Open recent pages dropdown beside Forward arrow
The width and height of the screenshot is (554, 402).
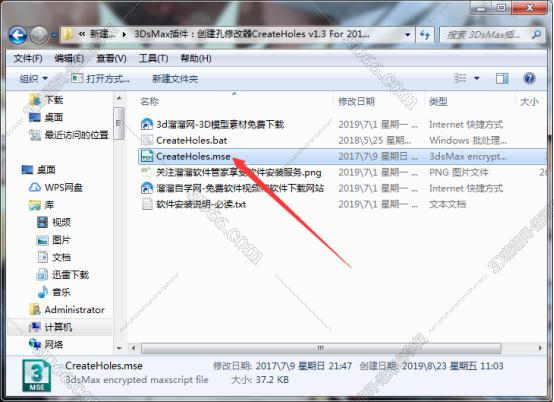point(54,35)
